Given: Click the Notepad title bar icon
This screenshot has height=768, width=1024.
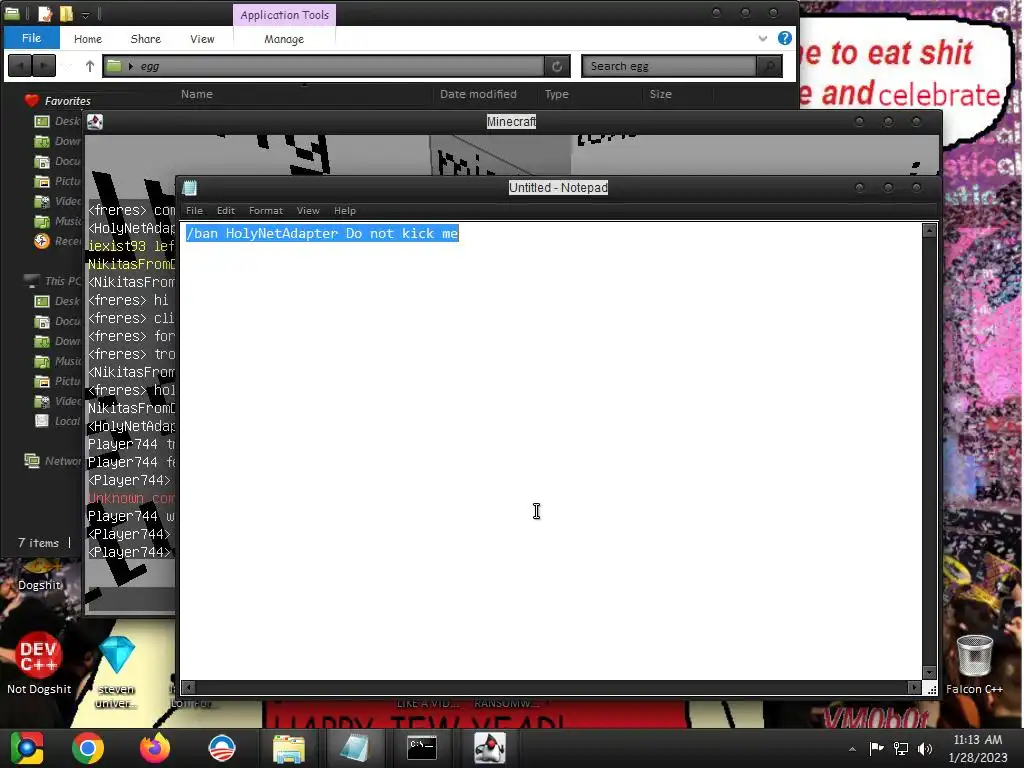Looking at the screenshot, I should coord(189,188).
